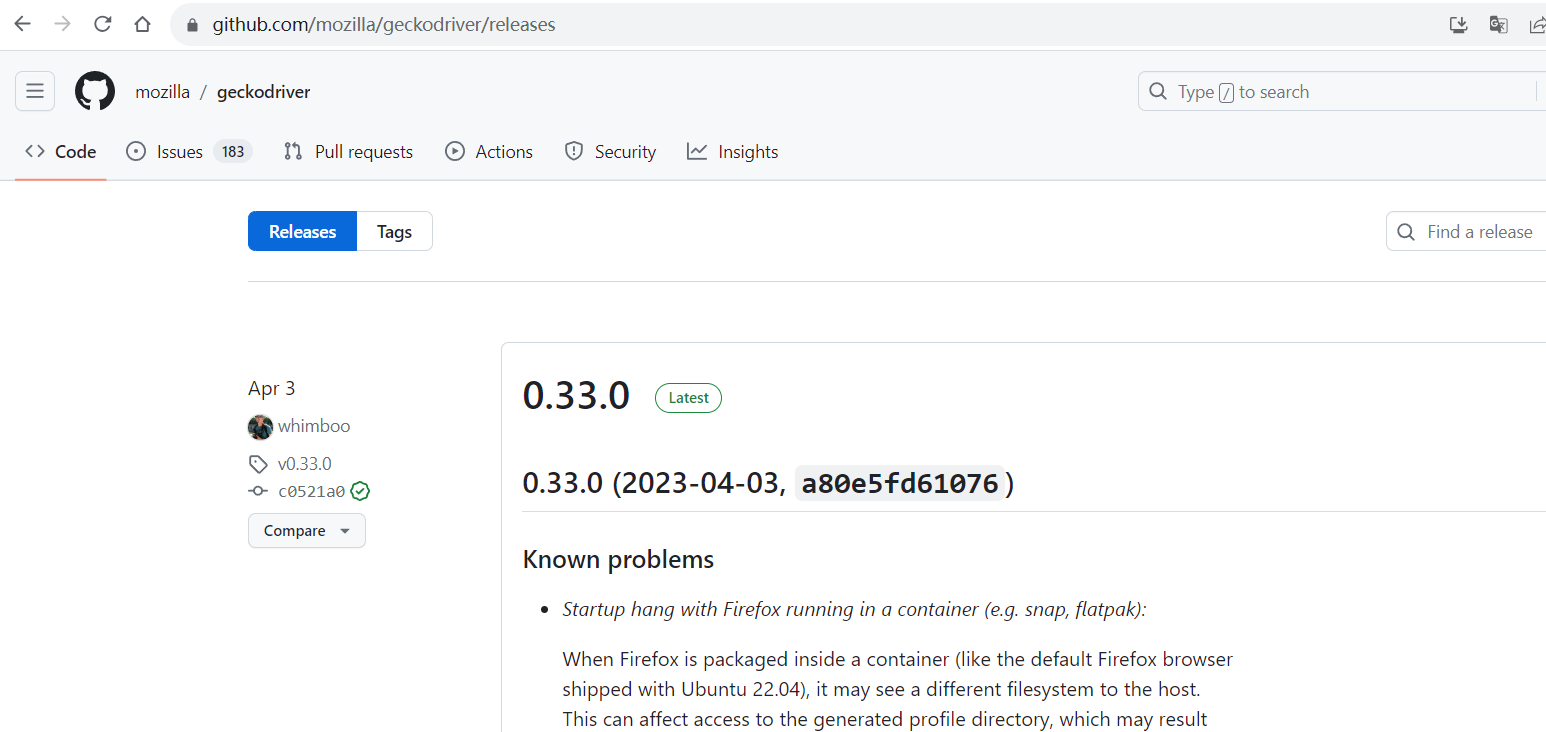The image size is (1546, 732).
Task: Click the browser home icon
Action: pyautogui.click(x=142, y=24)
